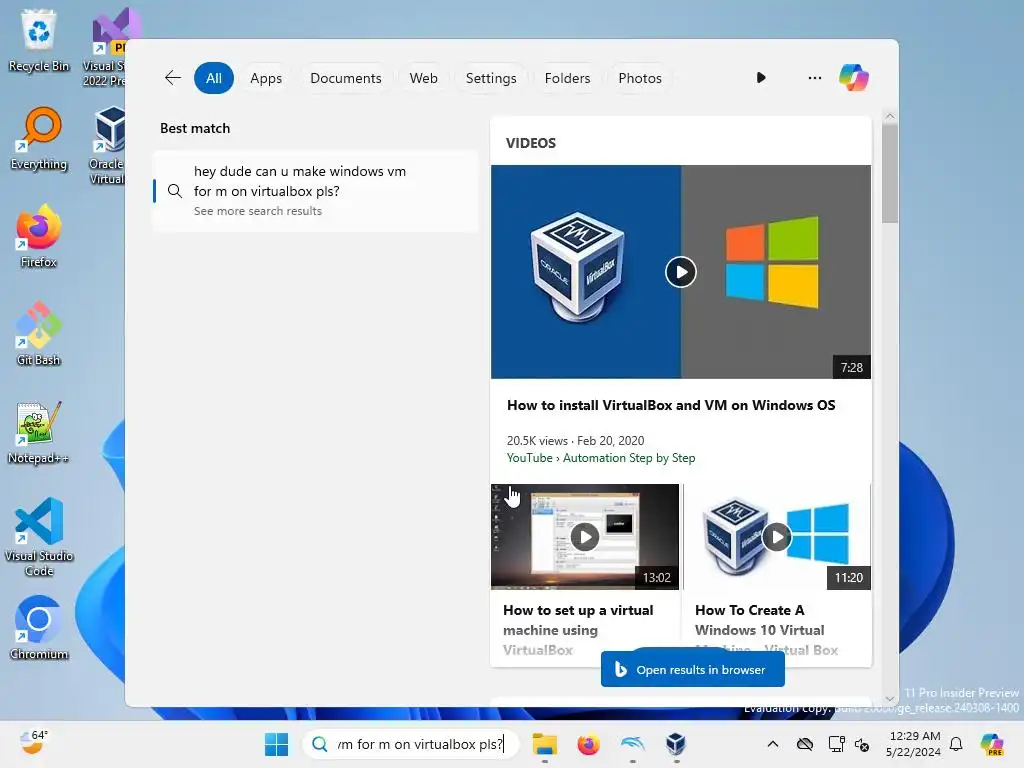Click the scrollbar up arrow
This screenshot has height=768, width=1024.
click(889, 116)
